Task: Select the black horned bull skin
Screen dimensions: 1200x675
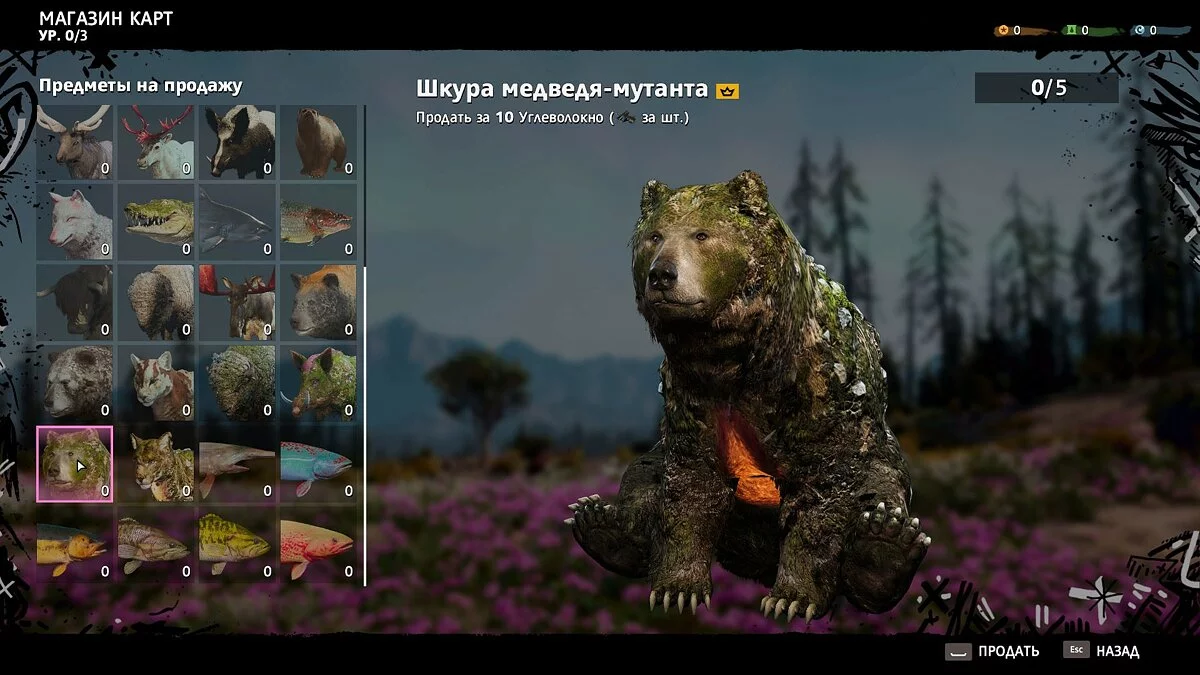Action: pos(74,302)
